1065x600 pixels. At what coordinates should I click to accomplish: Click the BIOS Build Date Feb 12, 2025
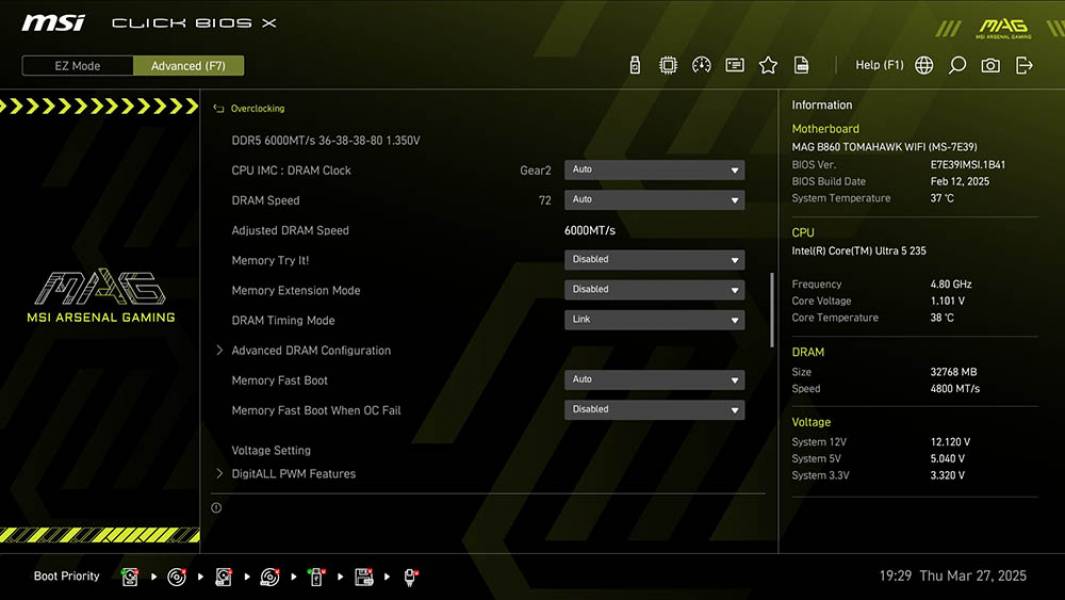pos(960,181)
